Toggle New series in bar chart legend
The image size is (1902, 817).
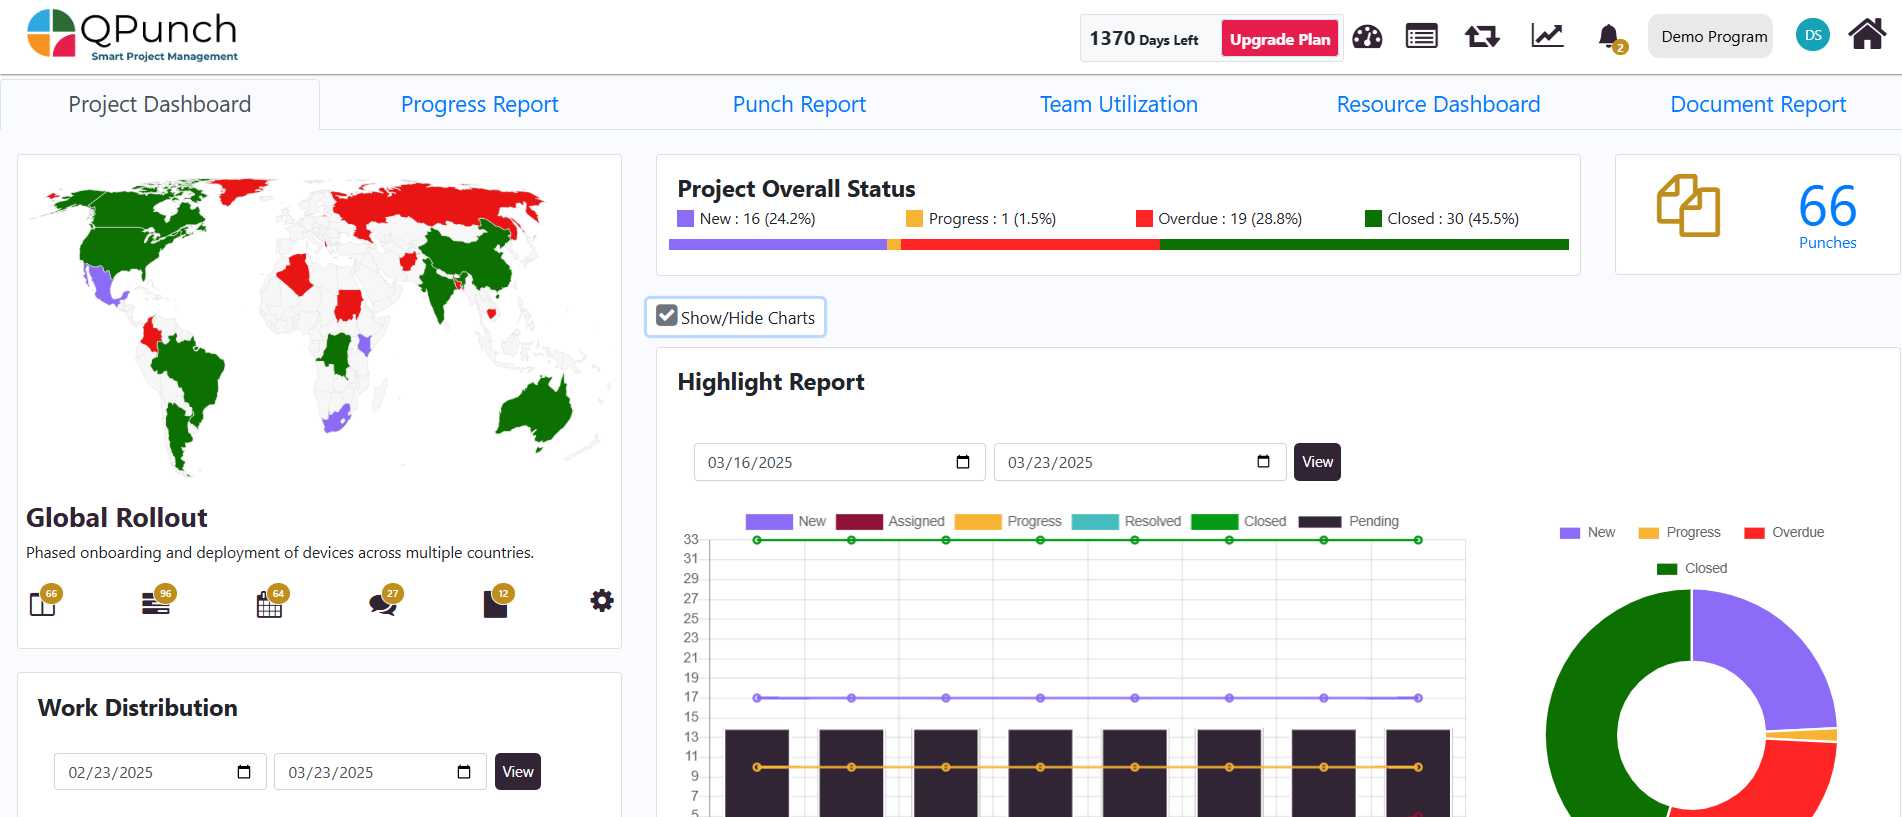pyautogui.click(x=786, y=521)
